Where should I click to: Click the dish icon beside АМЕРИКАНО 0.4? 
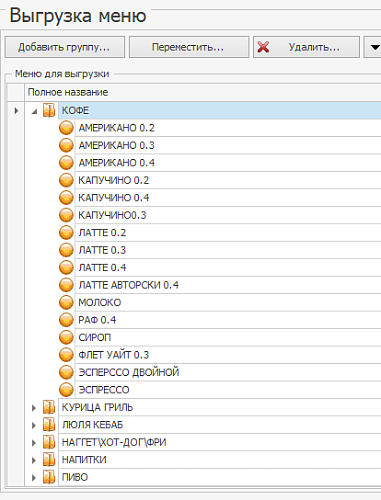(x=66, y=163)
